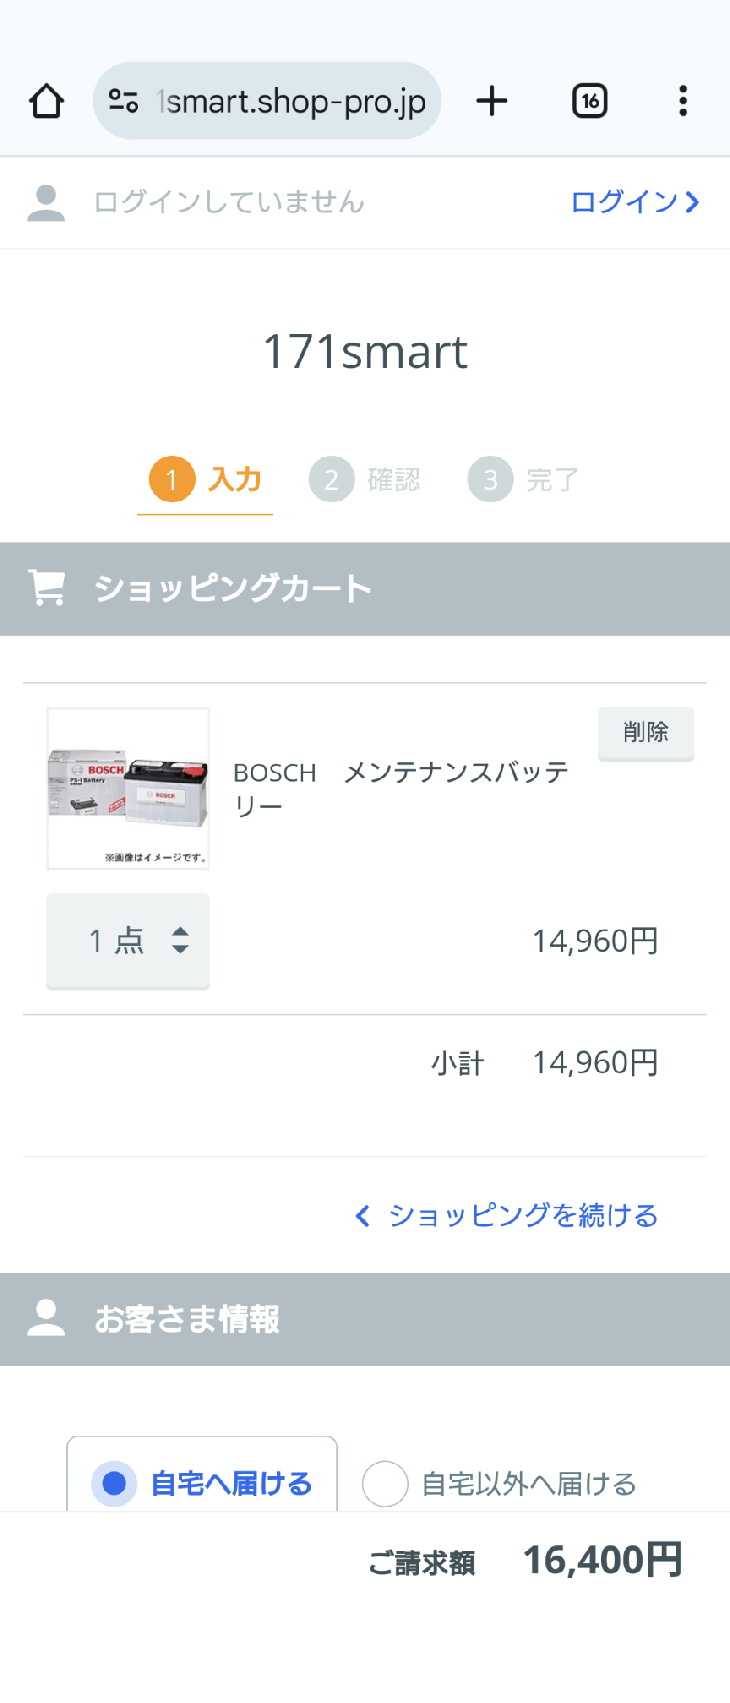Tap the ログイン link with chevron
The height and width of the screenshot is (1703, 730).
pyautogui.click(x=634, y=202)
